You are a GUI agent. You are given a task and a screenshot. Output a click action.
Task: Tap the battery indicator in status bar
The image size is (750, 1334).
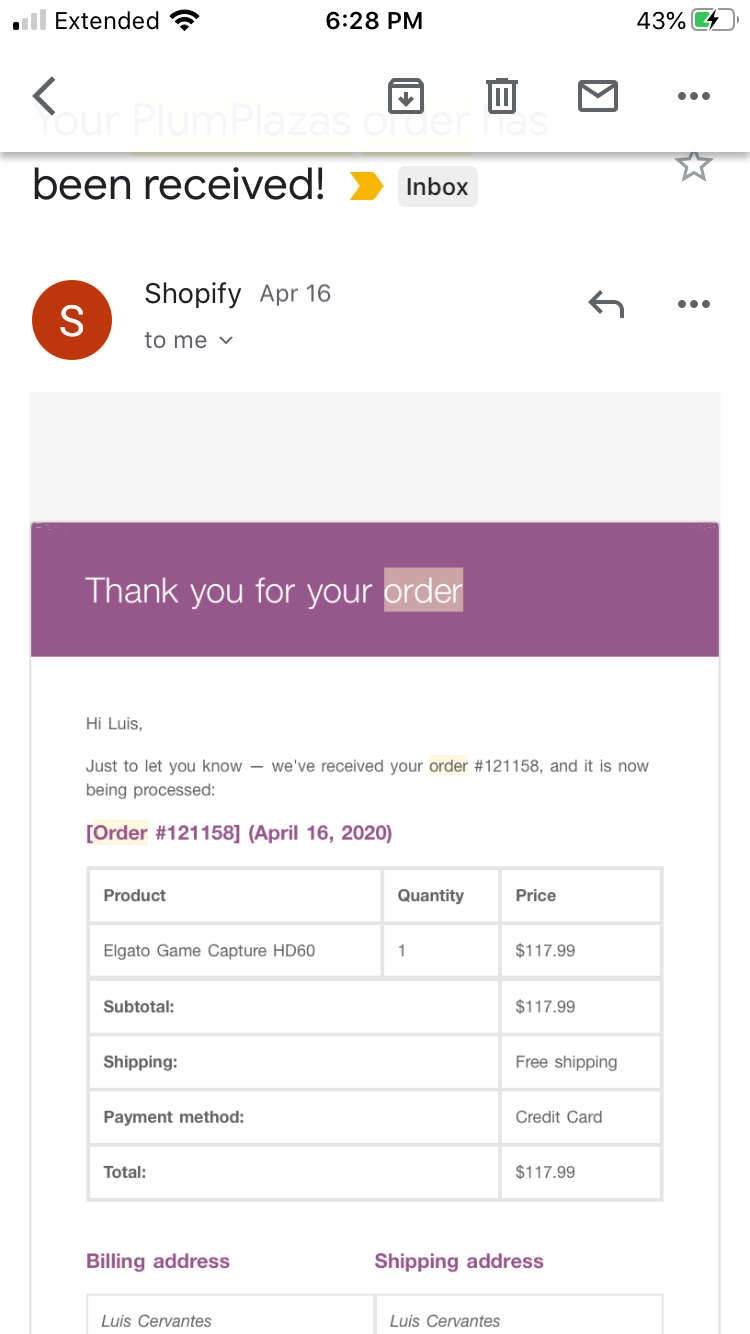click(x=714, y=20)
